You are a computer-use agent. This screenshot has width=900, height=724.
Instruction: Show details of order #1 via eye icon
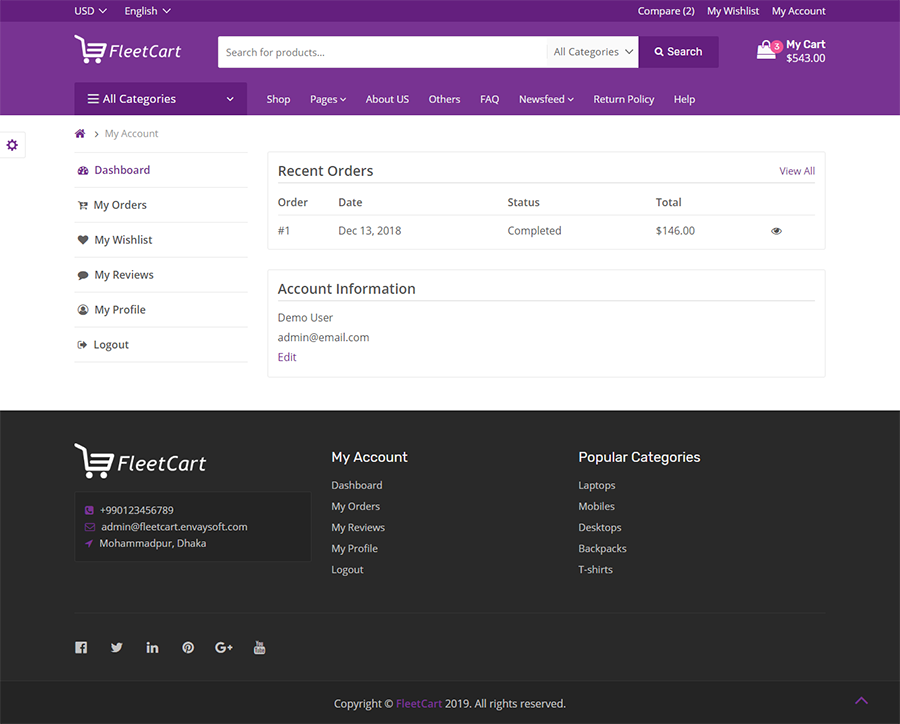(x=776, y=230)
